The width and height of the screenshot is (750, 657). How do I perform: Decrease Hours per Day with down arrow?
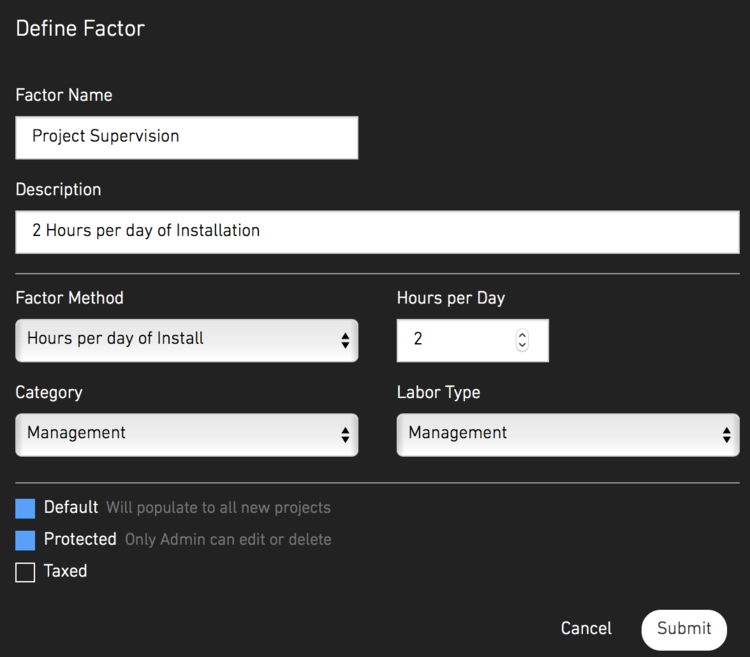[x=522, y=346]
